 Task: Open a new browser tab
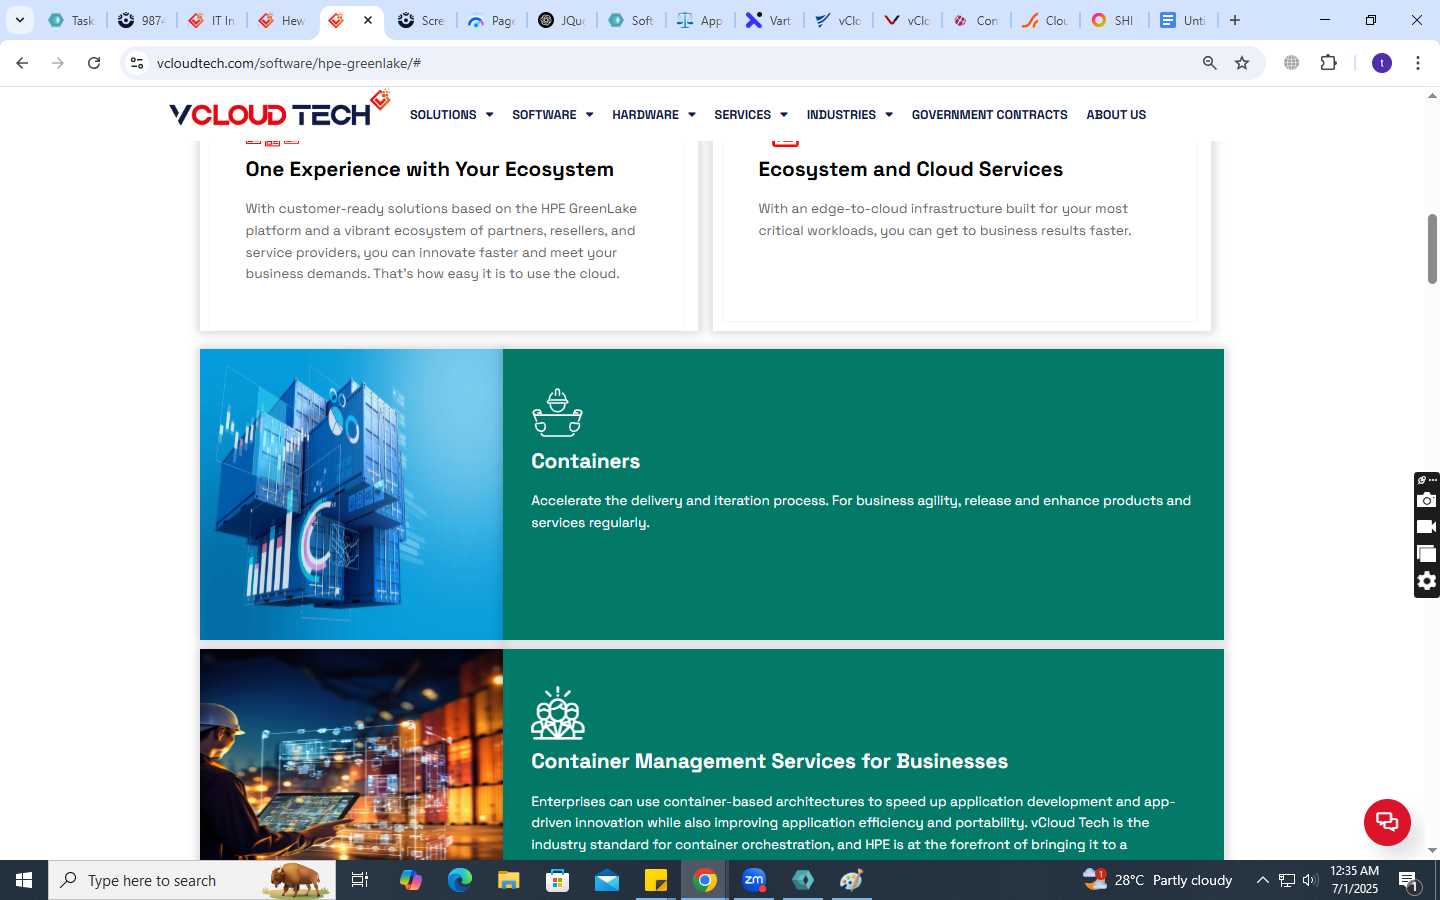(x=1235, y=20)
